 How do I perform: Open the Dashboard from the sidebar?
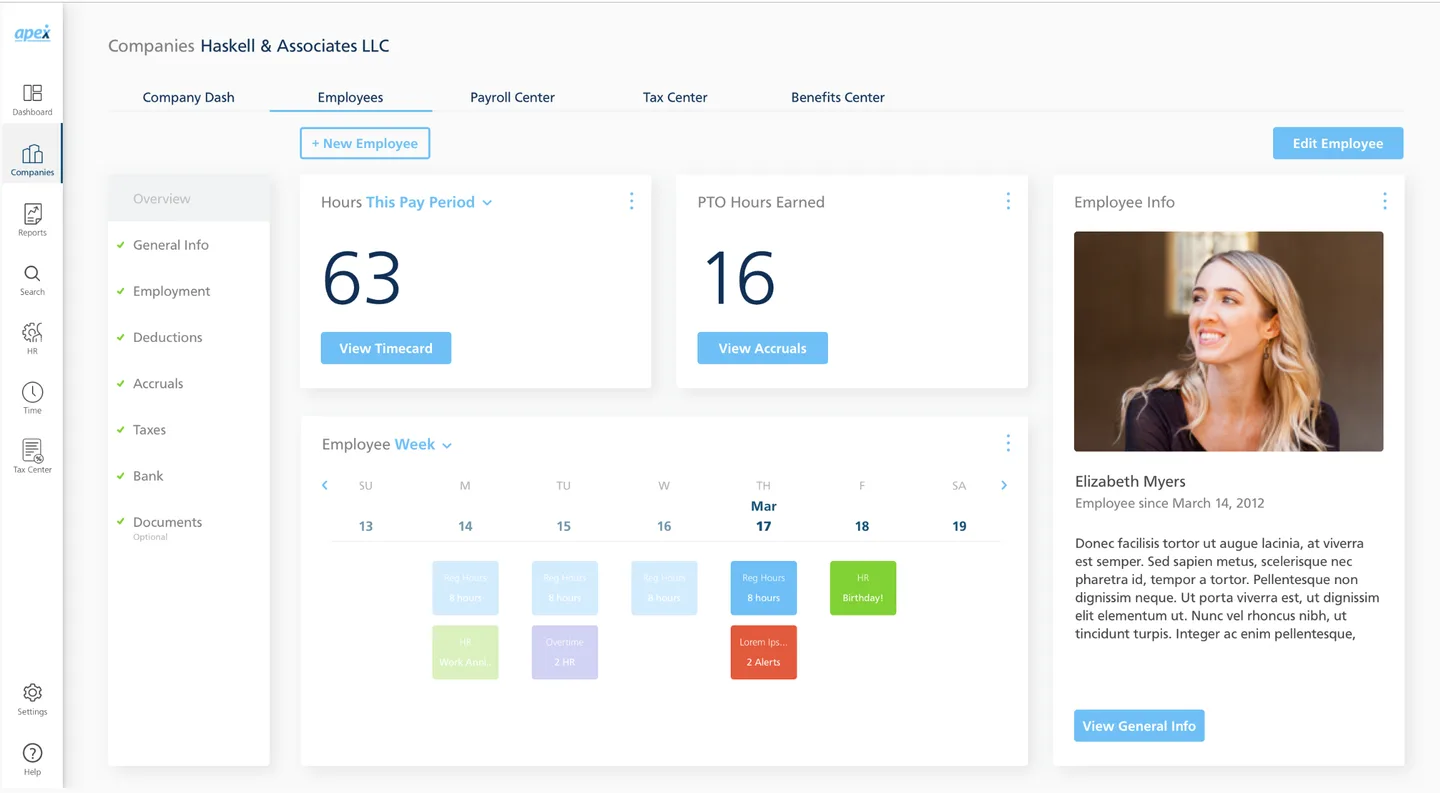click(32, 97)
